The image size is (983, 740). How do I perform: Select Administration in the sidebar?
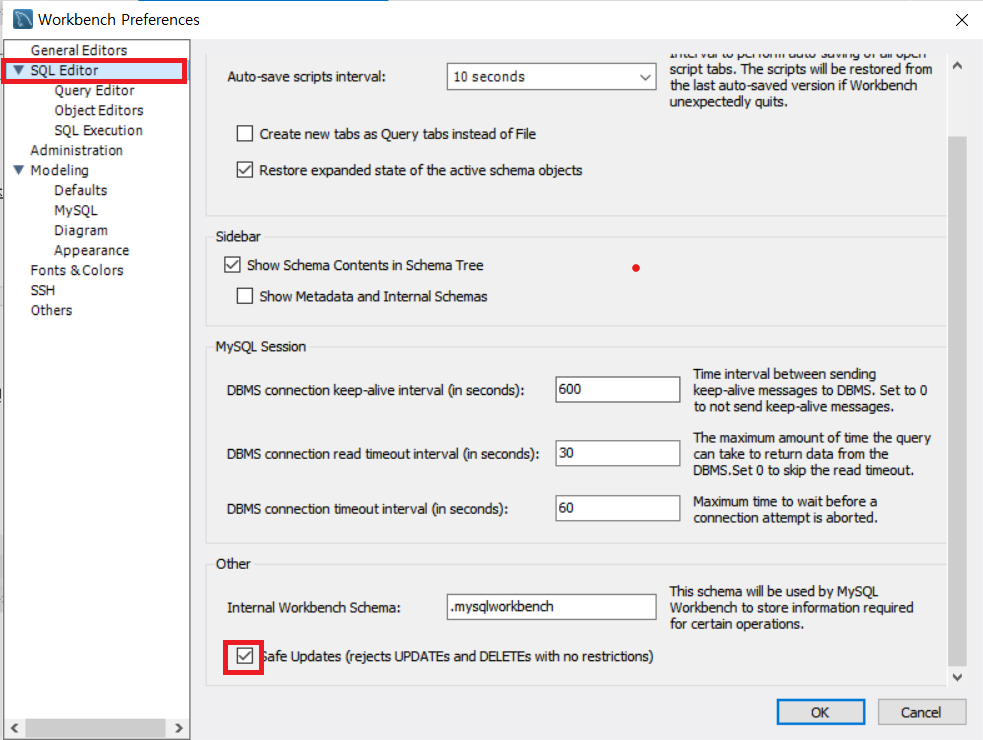(76, 151)
